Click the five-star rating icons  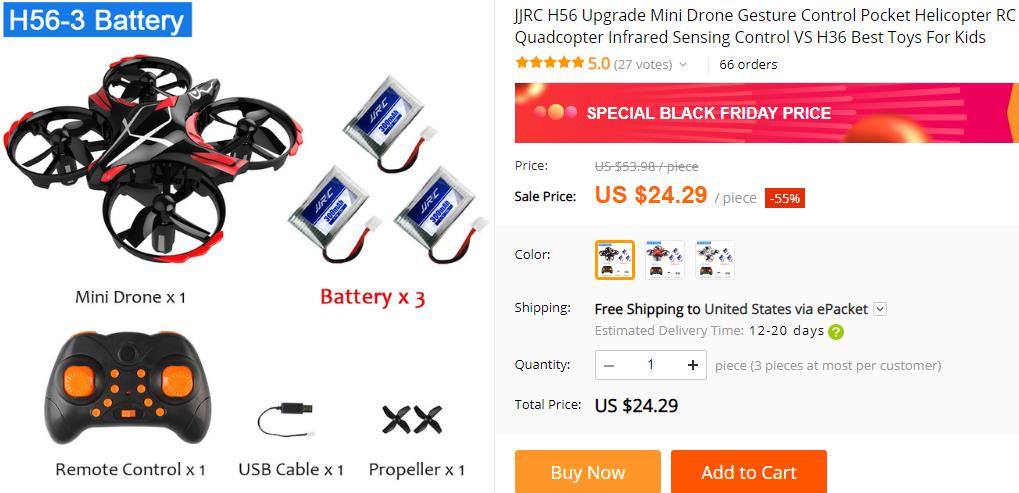point(549,64)
